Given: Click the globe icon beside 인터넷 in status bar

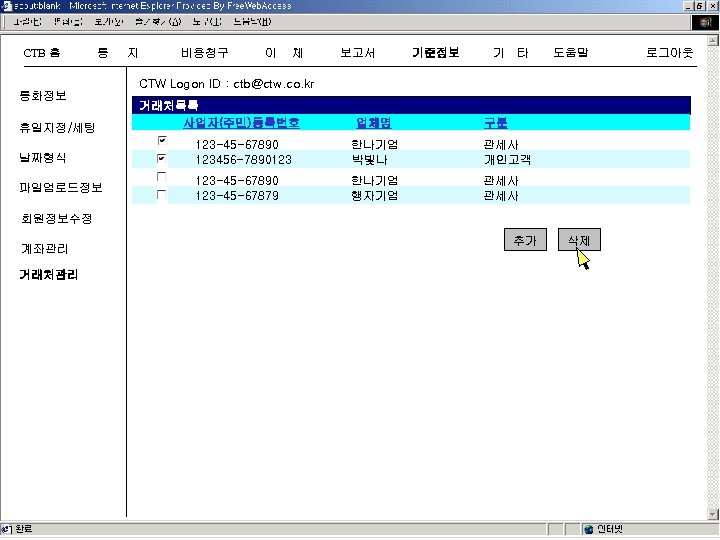Looking at the screenshot, I should pyautogui.click(x=588, y=529).
